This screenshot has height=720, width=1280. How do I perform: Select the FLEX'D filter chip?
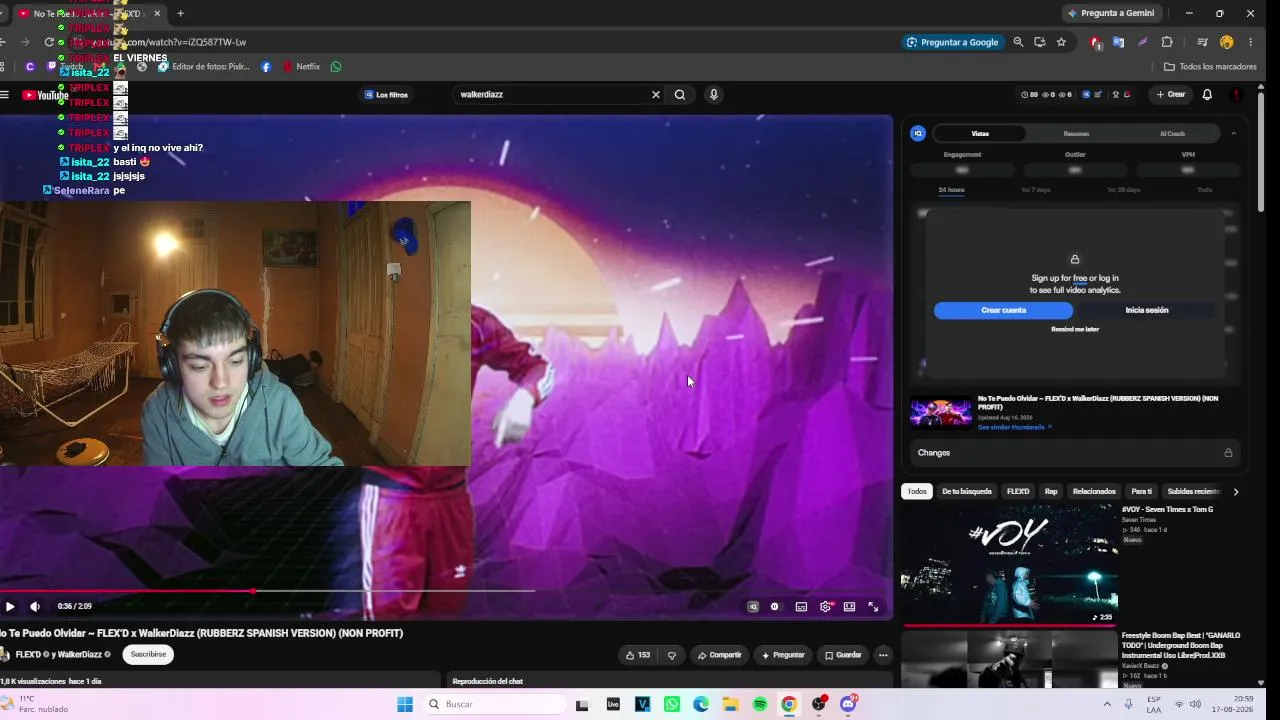[x=1018, y=492]
